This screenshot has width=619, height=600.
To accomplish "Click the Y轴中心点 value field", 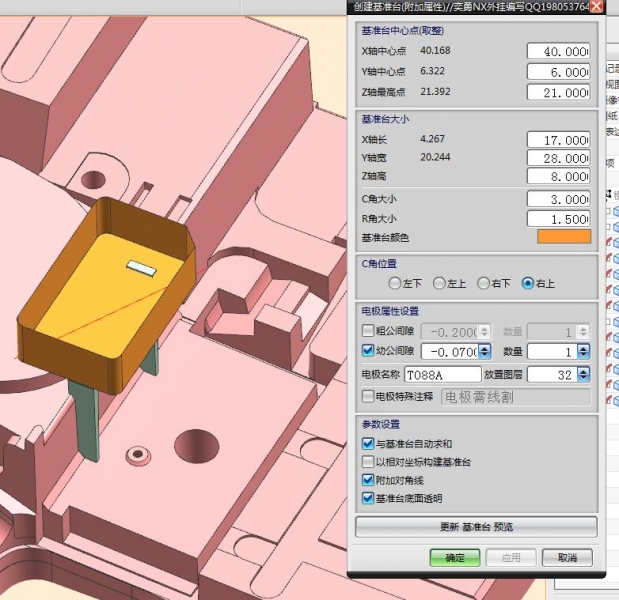I will coord(559,72).
